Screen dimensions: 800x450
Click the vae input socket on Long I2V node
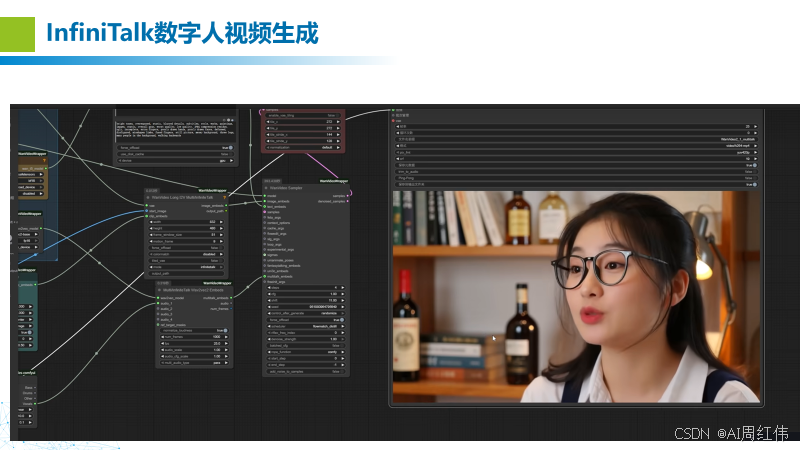click(146, 206)
